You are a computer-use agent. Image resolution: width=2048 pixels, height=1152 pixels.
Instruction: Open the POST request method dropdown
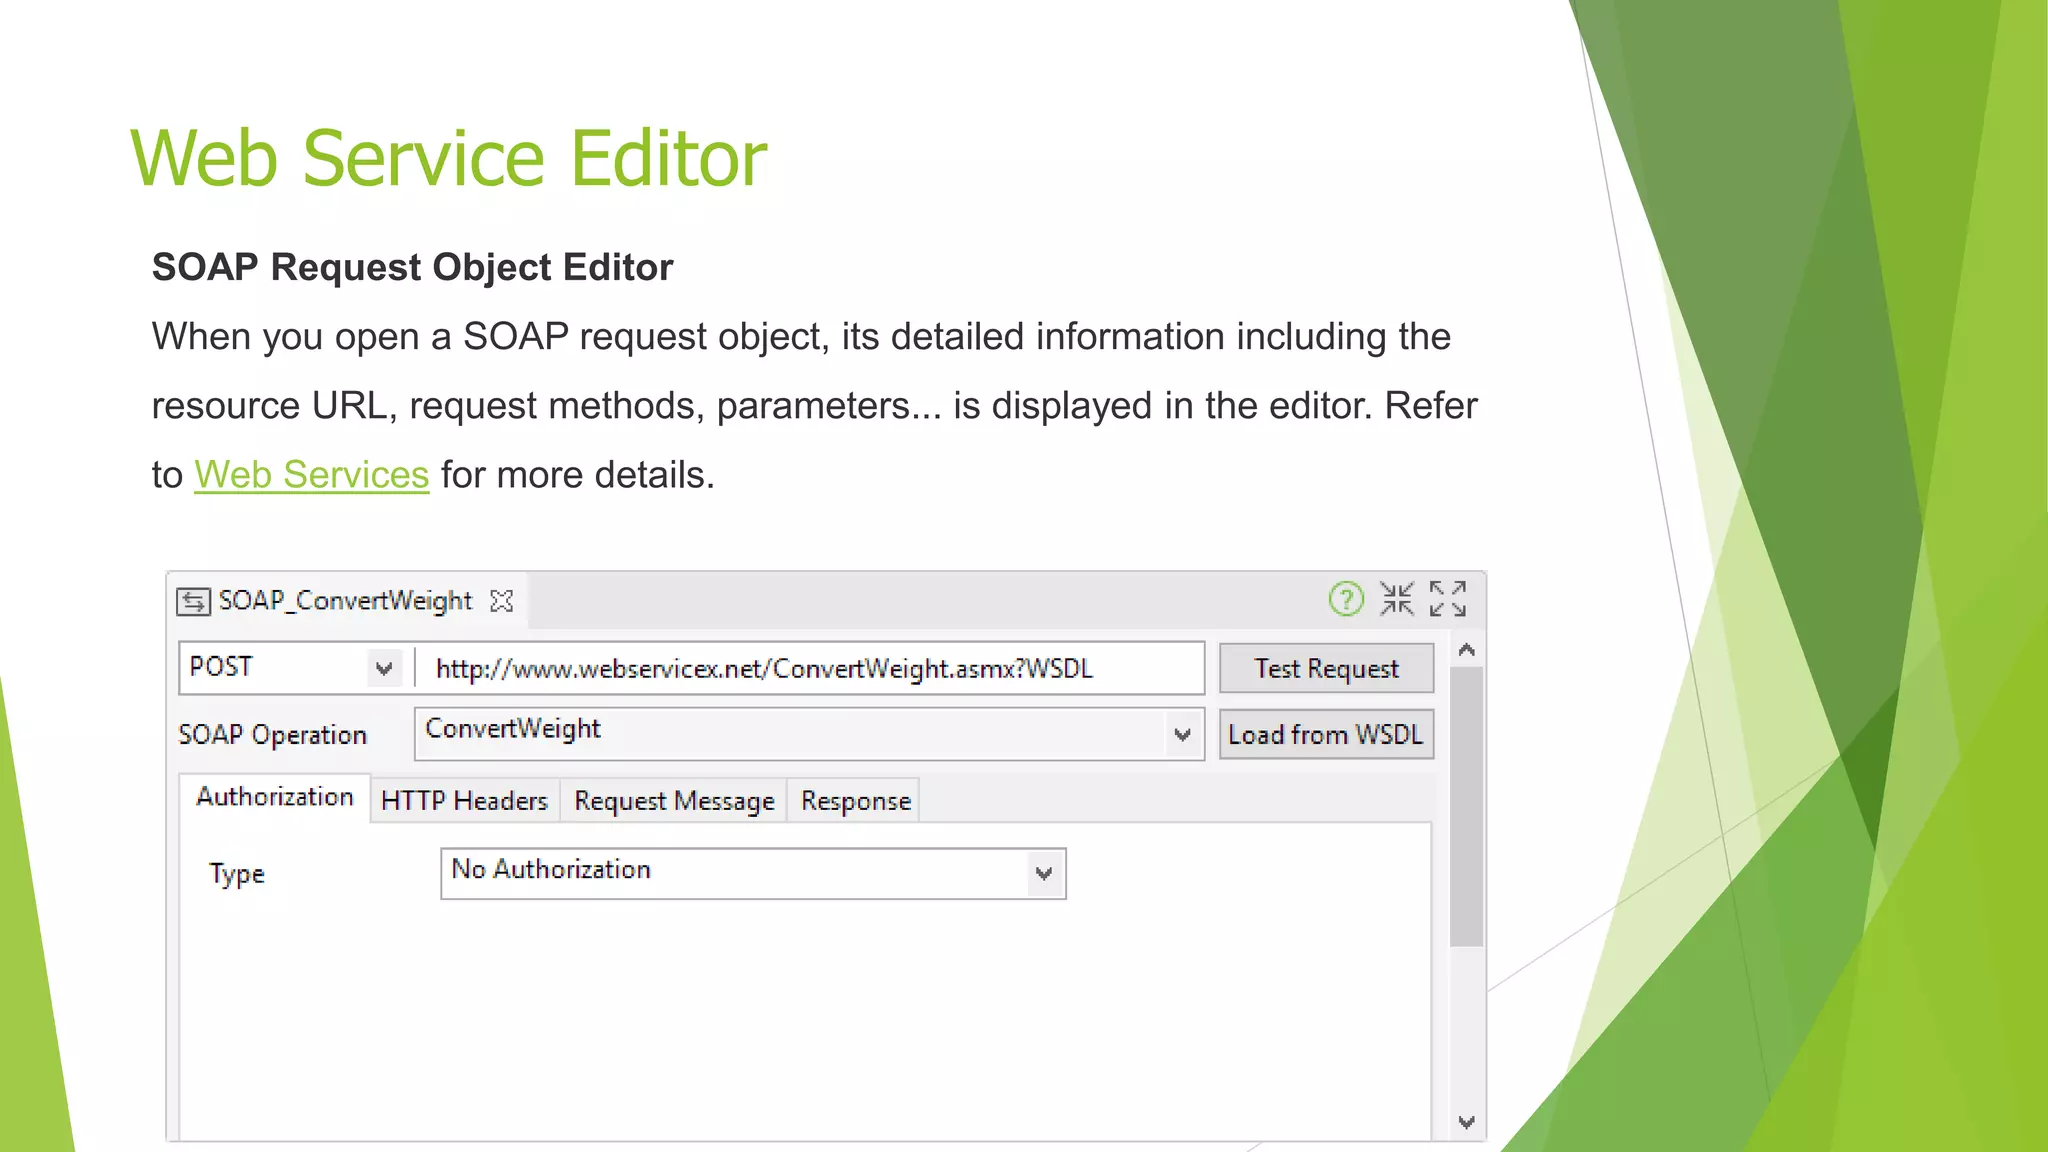pos(384,668)
